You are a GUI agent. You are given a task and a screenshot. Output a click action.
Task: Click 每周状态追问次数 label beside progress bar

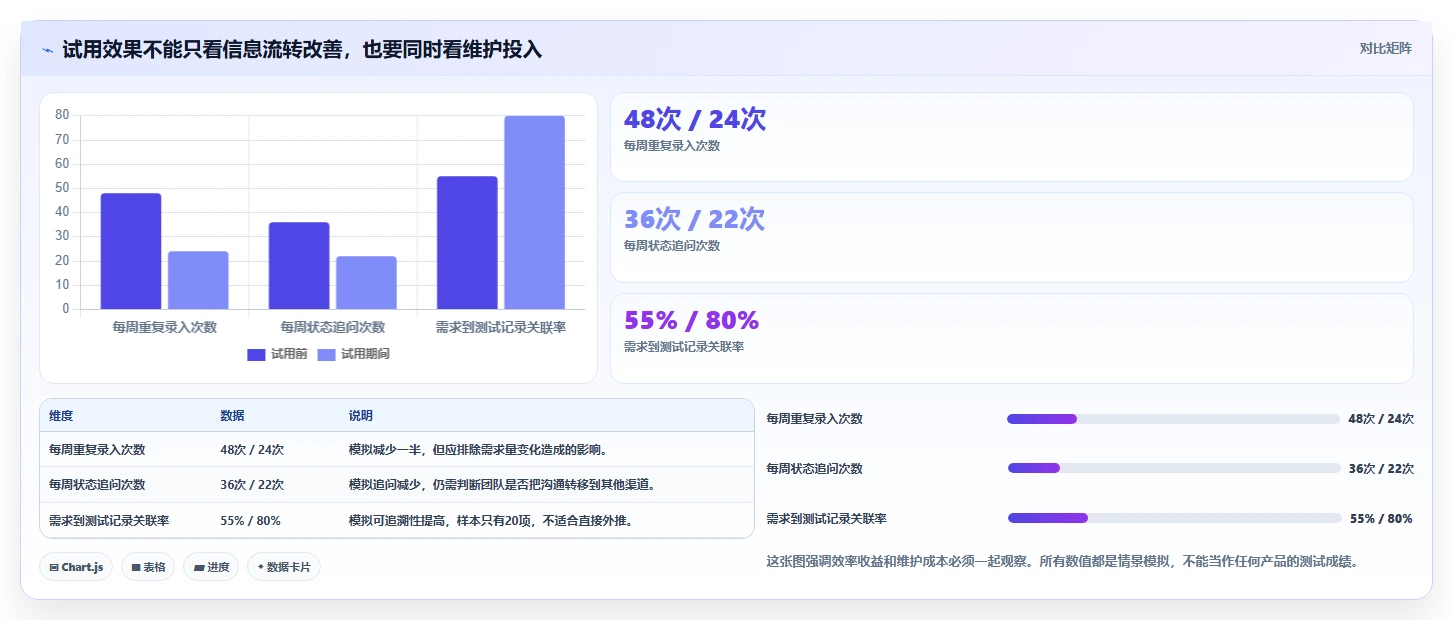tap(814, 468)
